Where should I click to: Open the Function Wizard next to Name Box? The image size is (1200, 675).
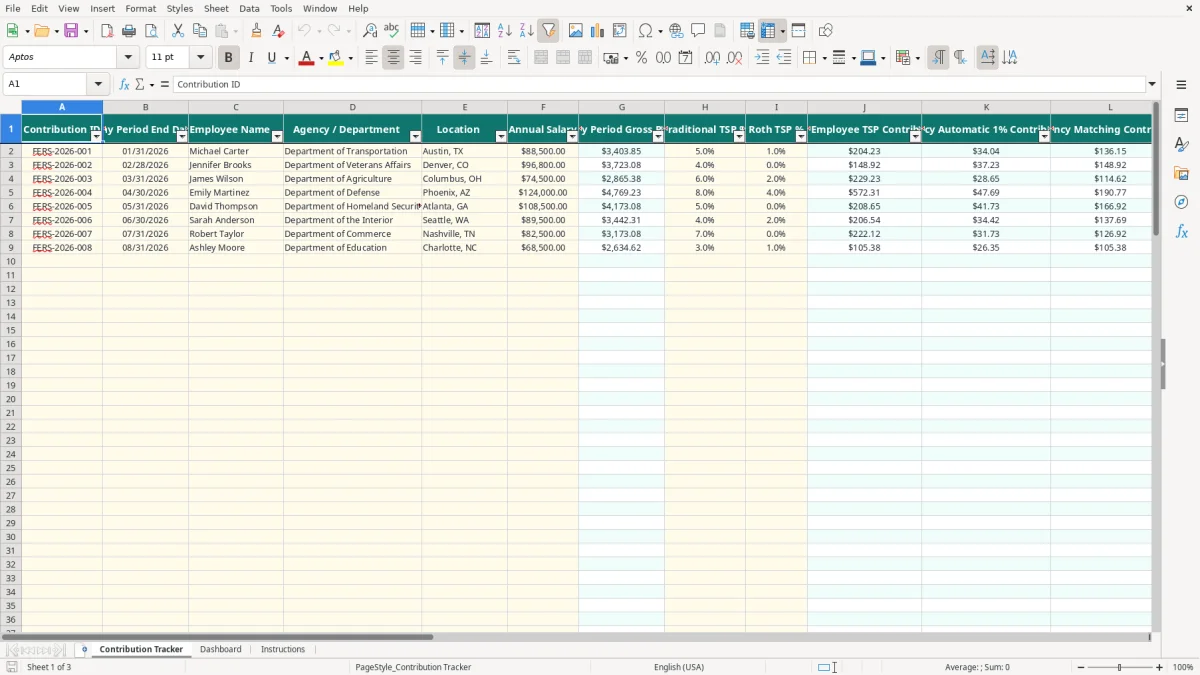pos(124,85)
